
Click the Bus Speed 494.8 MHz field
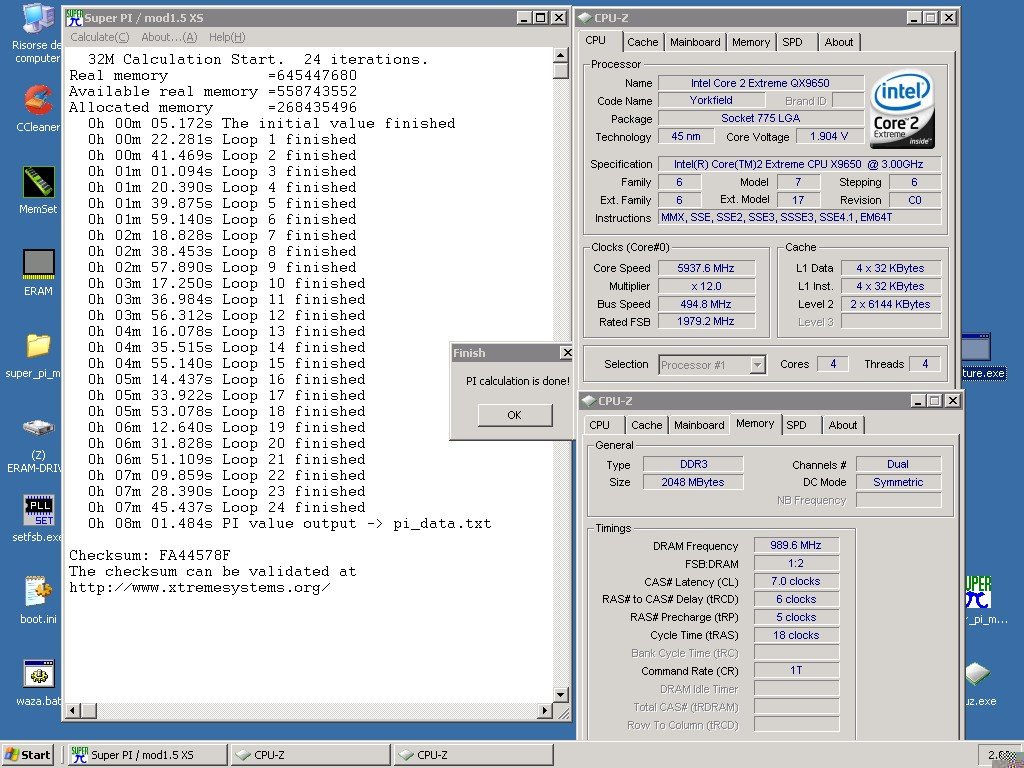[706, 304]
